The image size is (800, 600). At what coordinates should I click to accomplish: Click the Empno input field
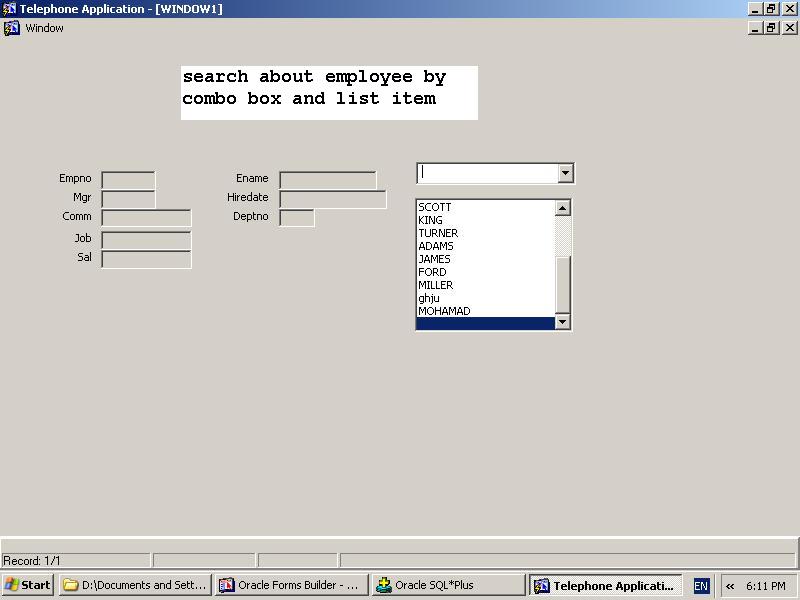click(128, 180)
